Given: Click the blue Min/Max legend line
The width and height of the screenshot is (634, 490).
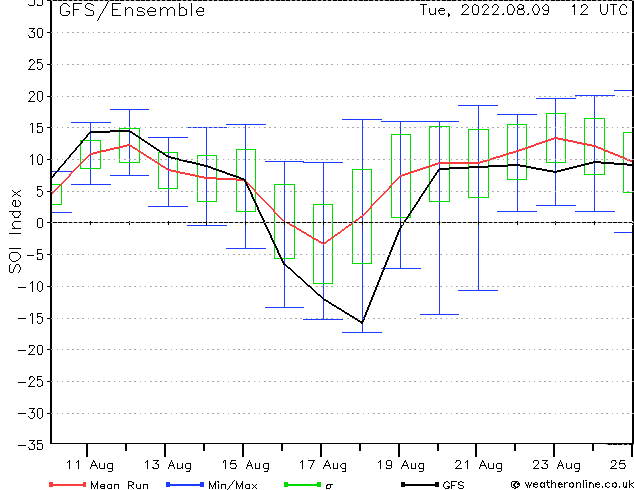Looking at the screenshot, I should click(x=185, y=484).
